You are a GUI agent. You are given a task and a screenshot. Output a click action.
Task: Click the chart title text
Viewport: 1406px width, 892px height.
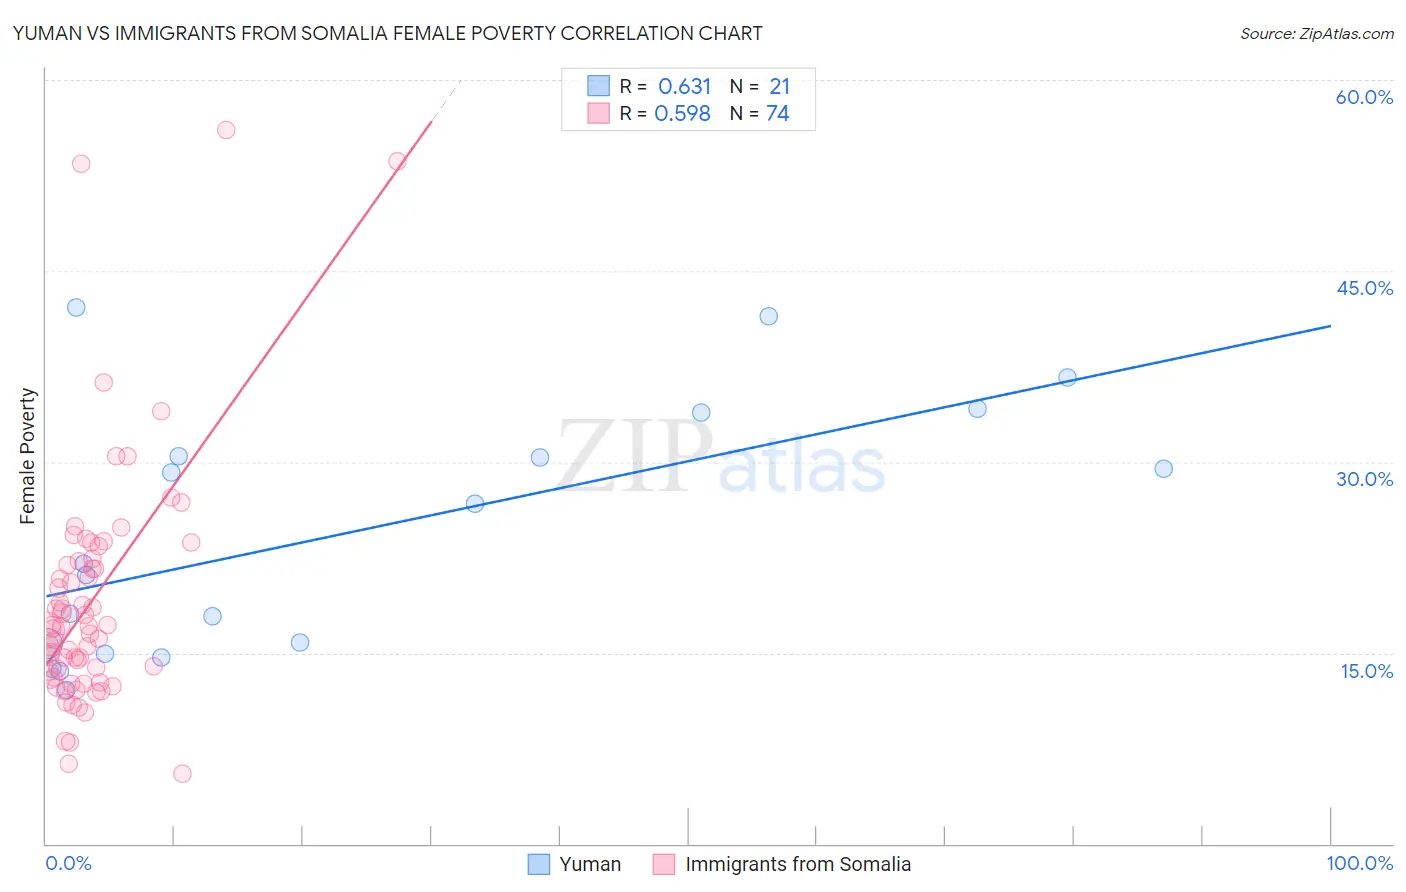coord(387,33)
